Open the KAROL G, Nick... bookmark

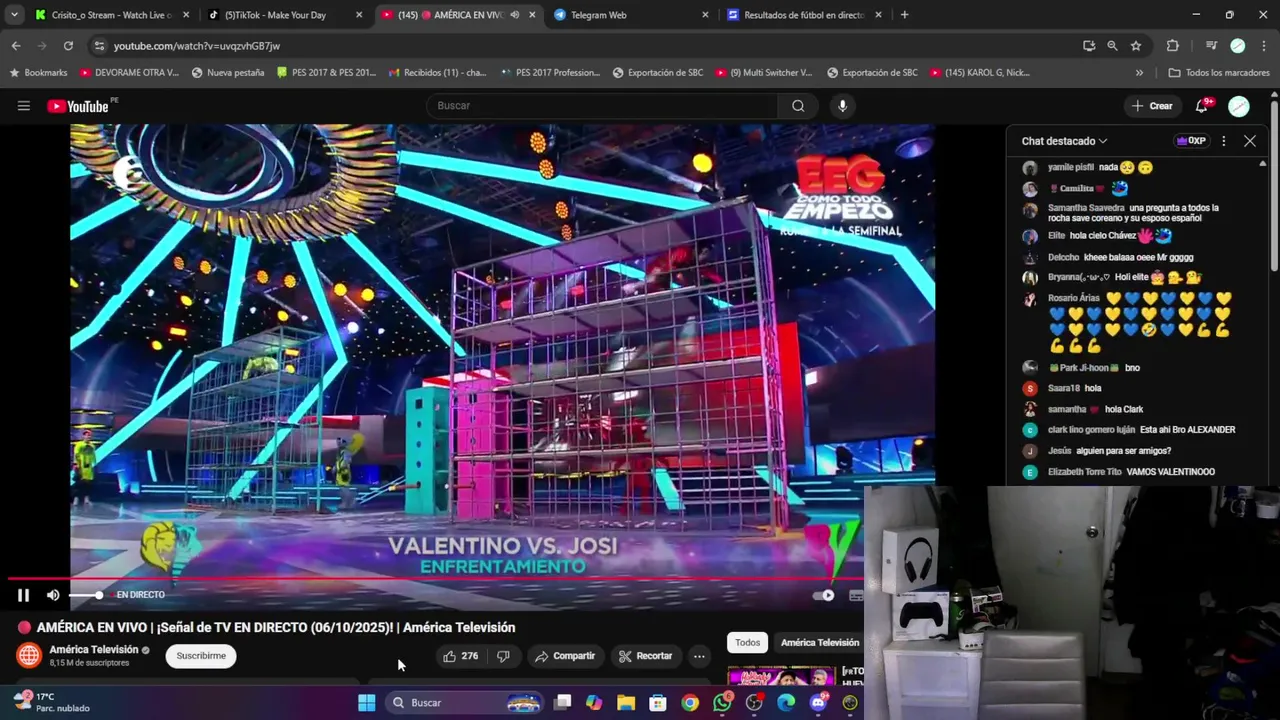point(980,73)
